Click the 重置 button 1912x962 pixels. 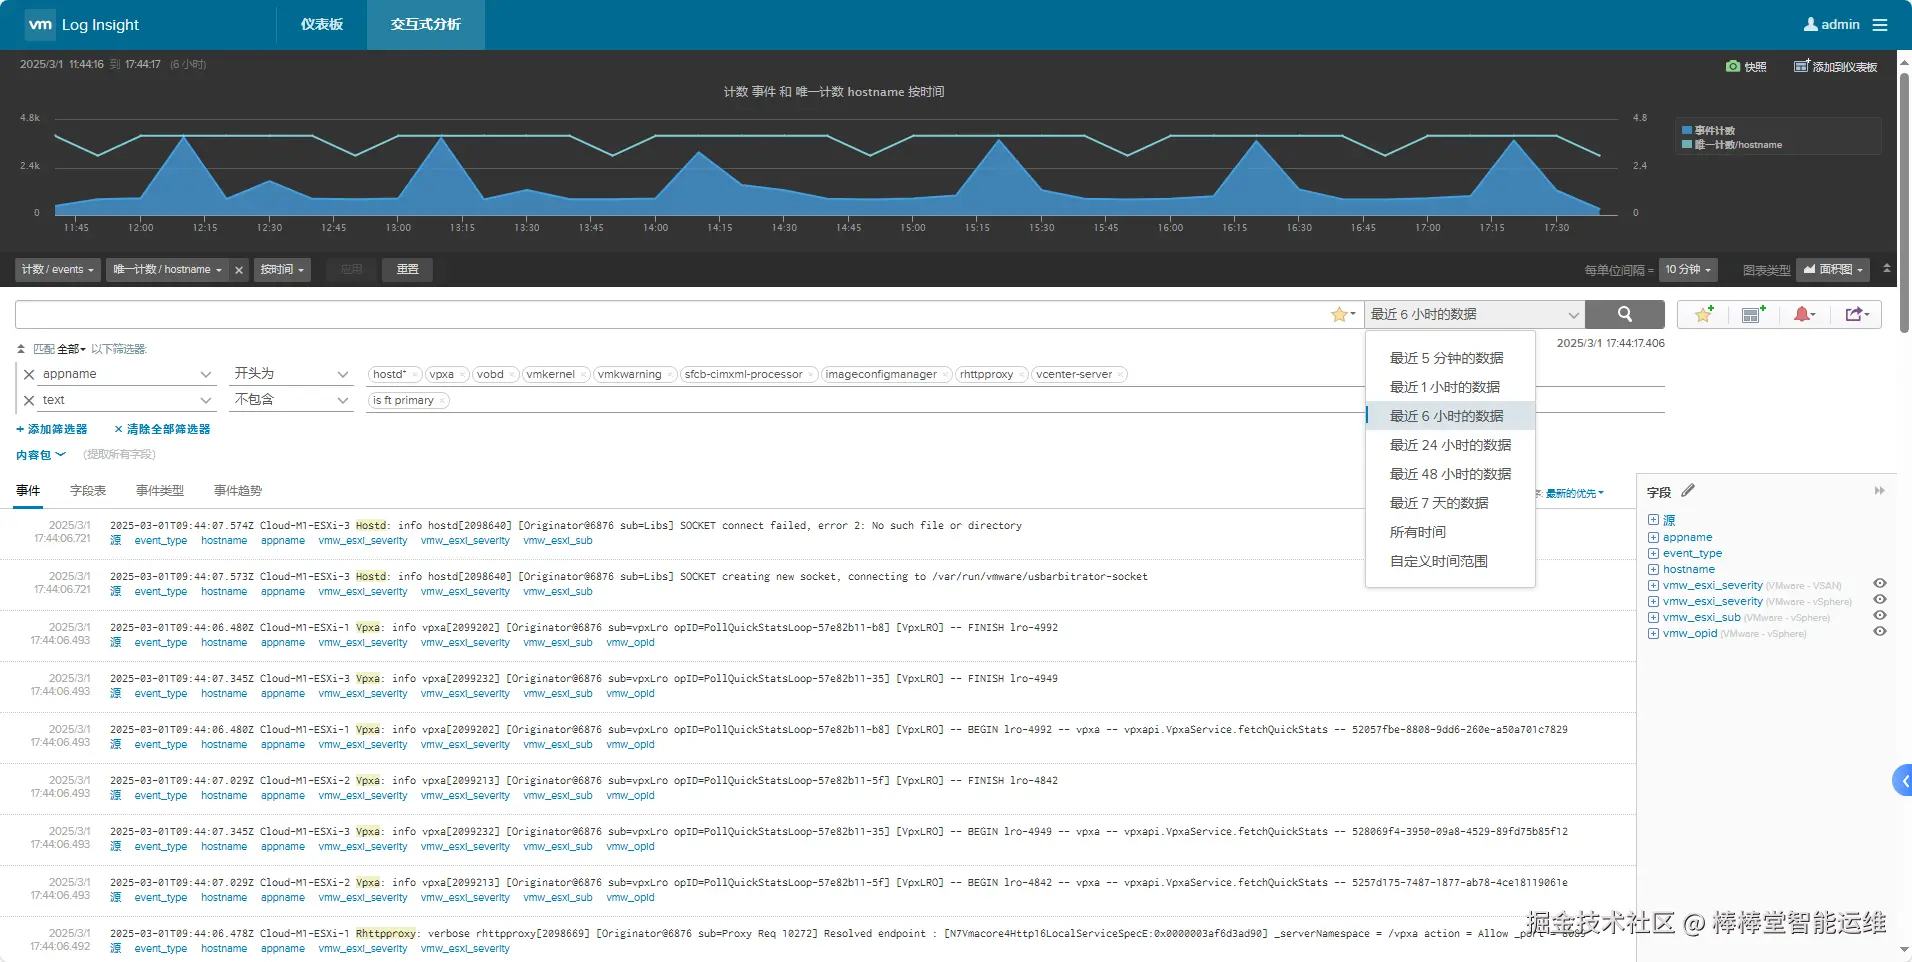[x=407, y=270]
